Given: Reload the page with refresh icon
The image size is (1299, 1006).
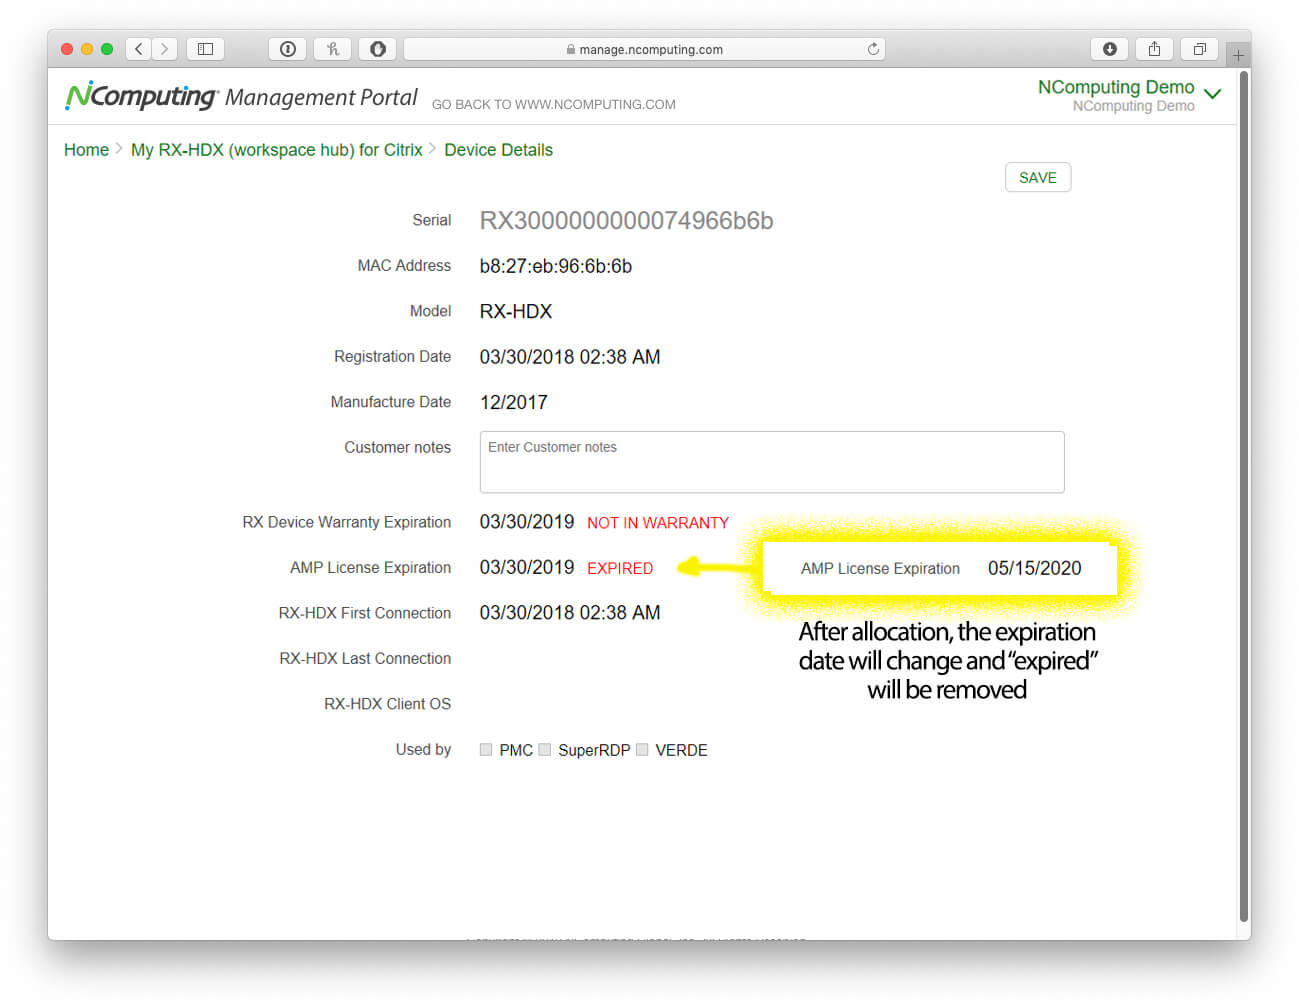Looking at the screenshot, I should click(873, 48).
